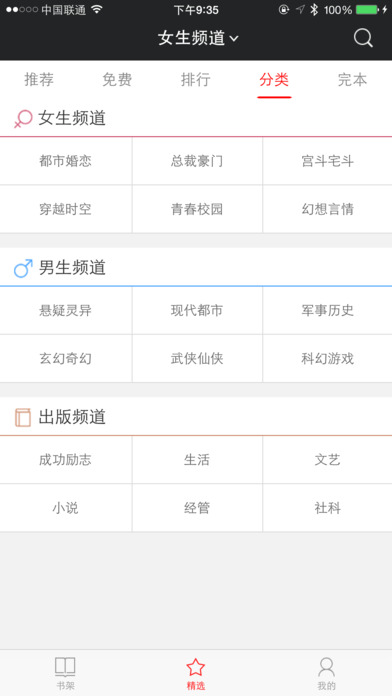Screen dimensions: 392x696
Task: Switch to the 推荐 tab
Action: 39,80
